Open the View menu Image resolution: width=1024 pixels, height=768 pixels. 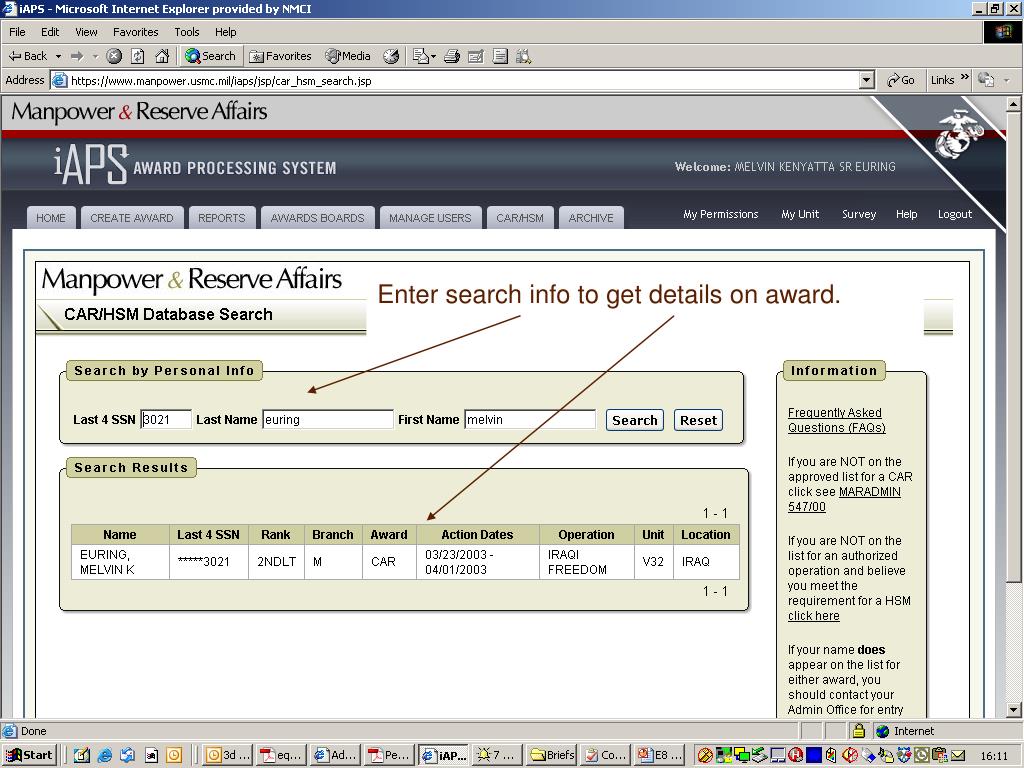coord(86,32)
